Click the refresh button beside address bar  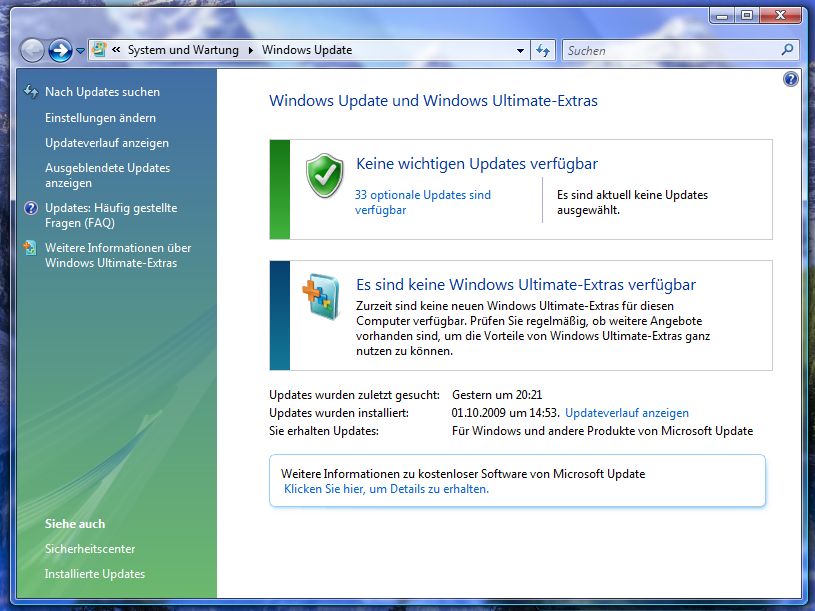click(543, 50)
